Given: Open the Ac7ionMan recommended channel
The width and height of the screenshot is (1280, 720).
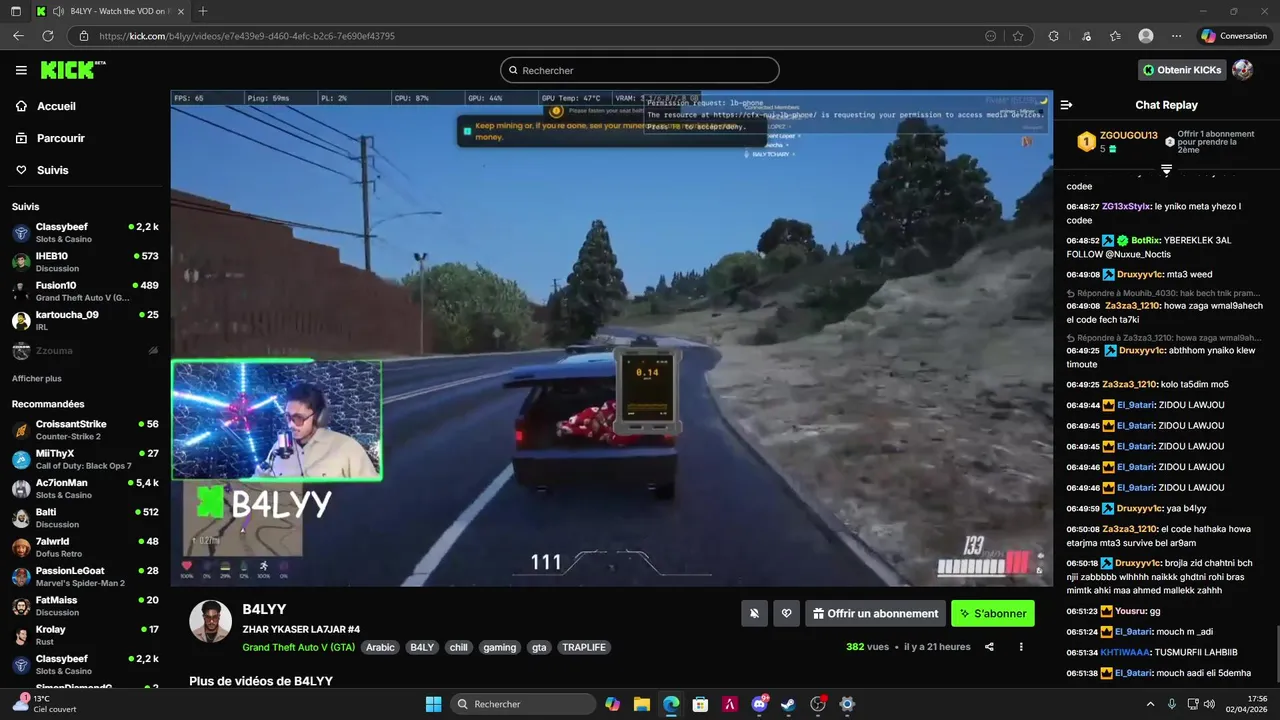Looking at the screenshot, I should tap(85, 489).
